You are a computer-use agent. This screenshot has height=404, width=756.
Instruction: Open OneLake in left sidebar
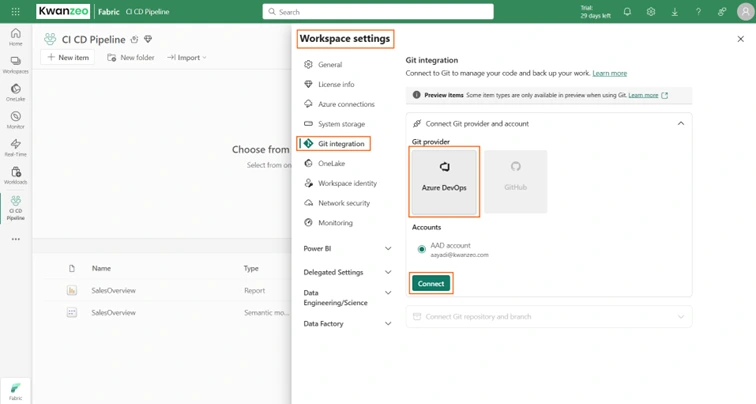point(15,93)
